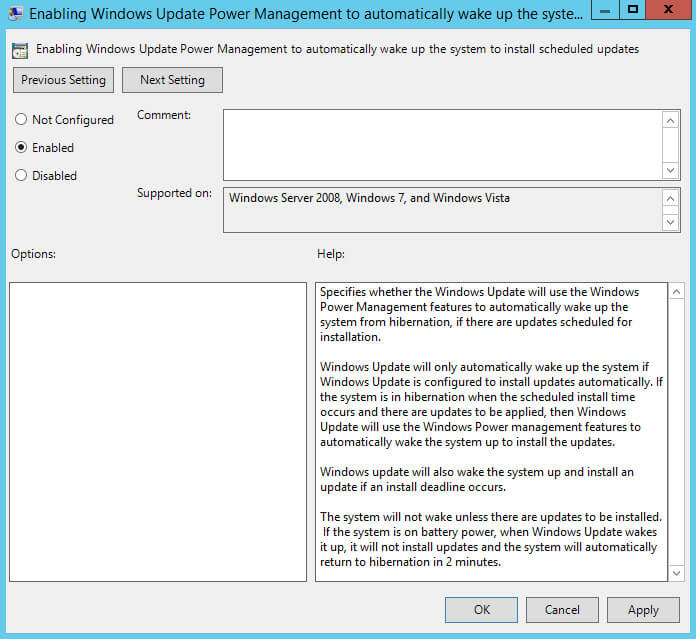Click the 'Help:' label

[x=331, y=254]
